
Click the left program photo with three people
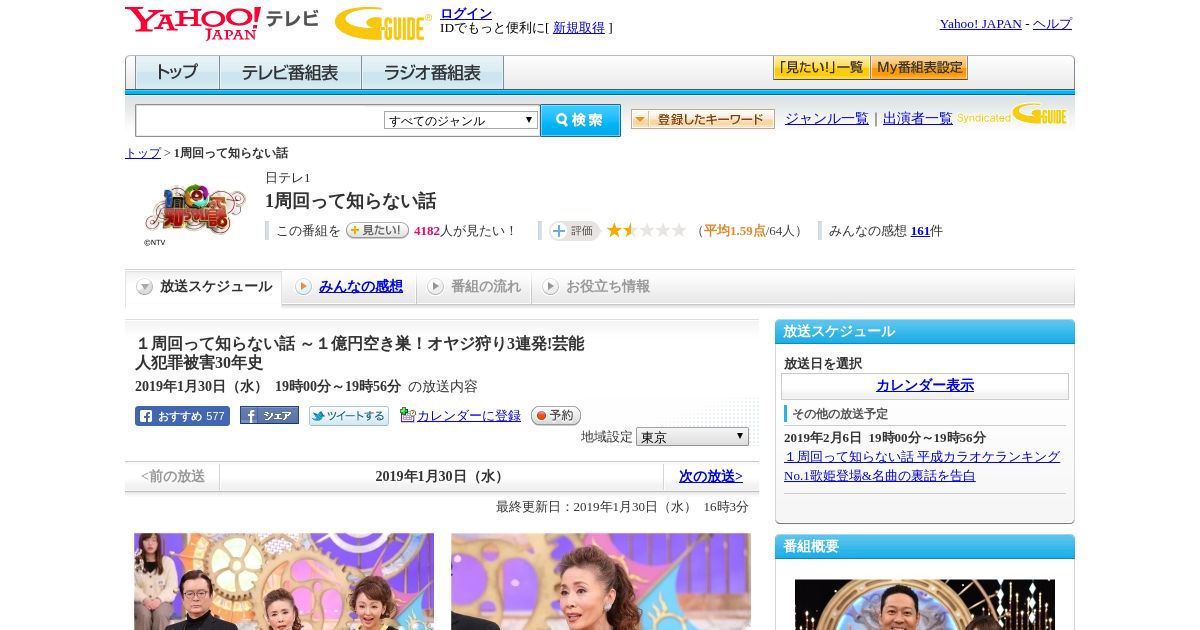(284, 581)
